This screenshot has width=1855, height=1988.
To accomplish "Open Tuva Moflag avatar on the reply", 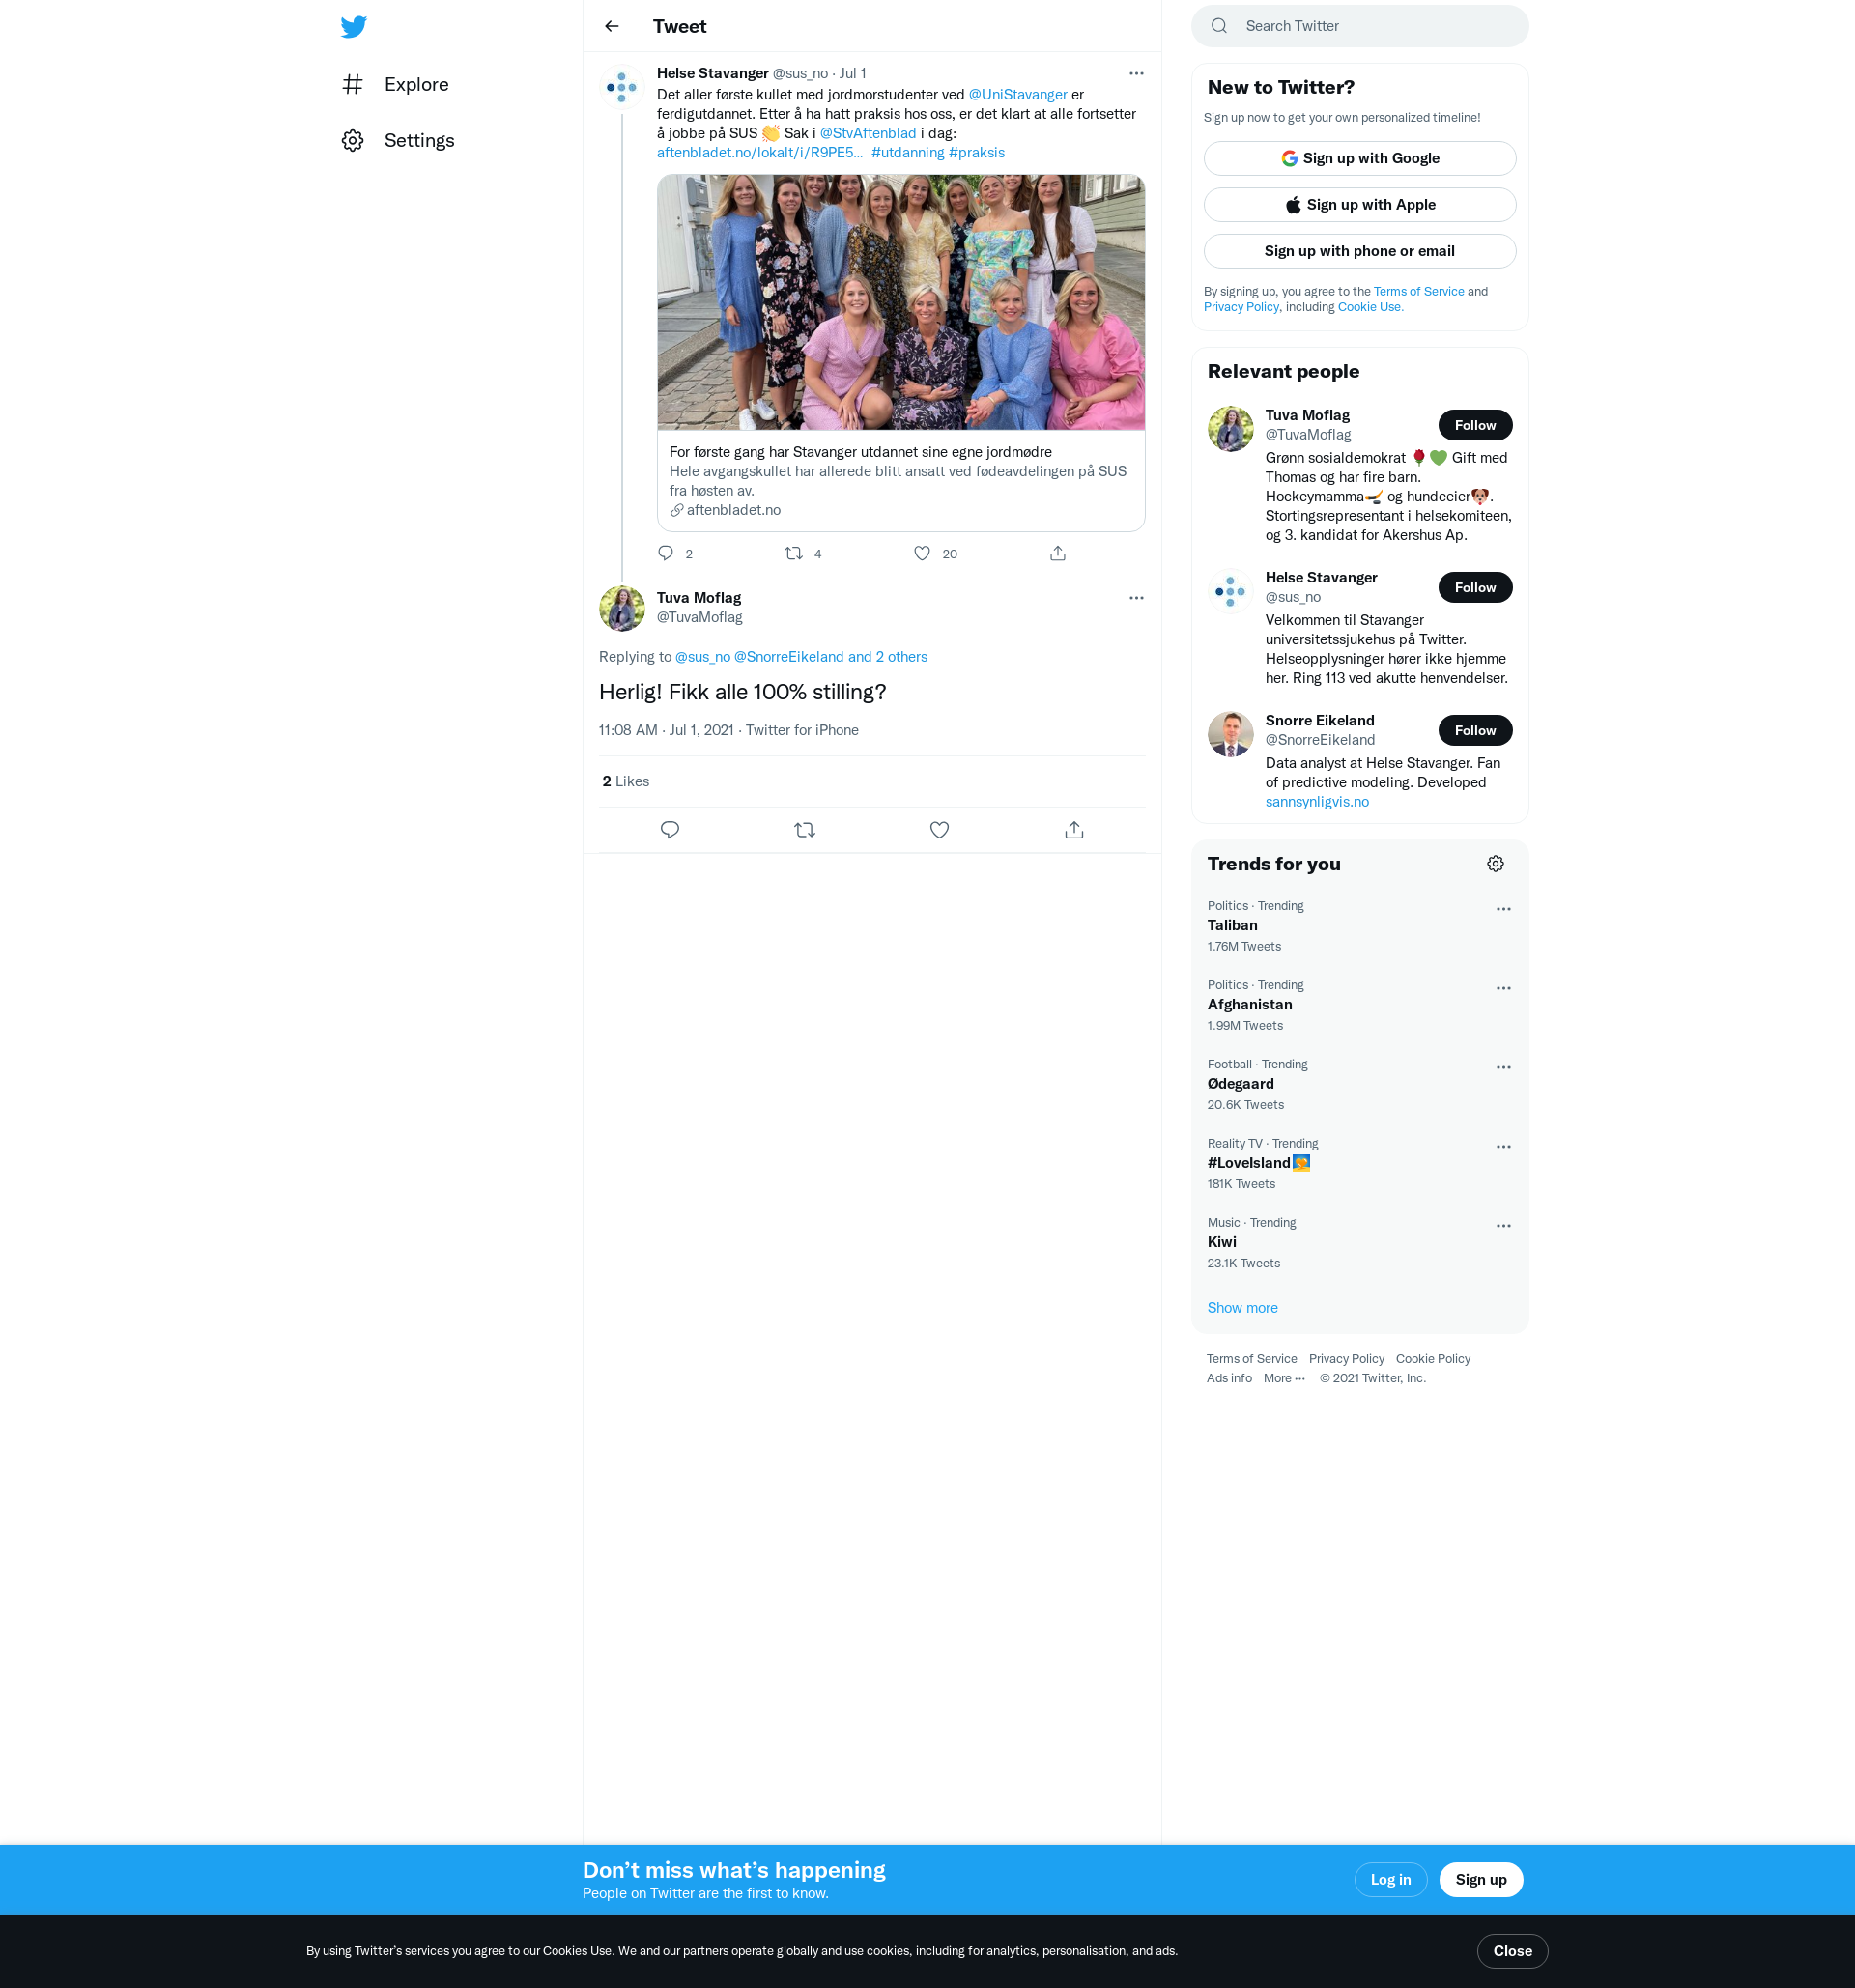I will pyautogui.click(x=622, y=608).
